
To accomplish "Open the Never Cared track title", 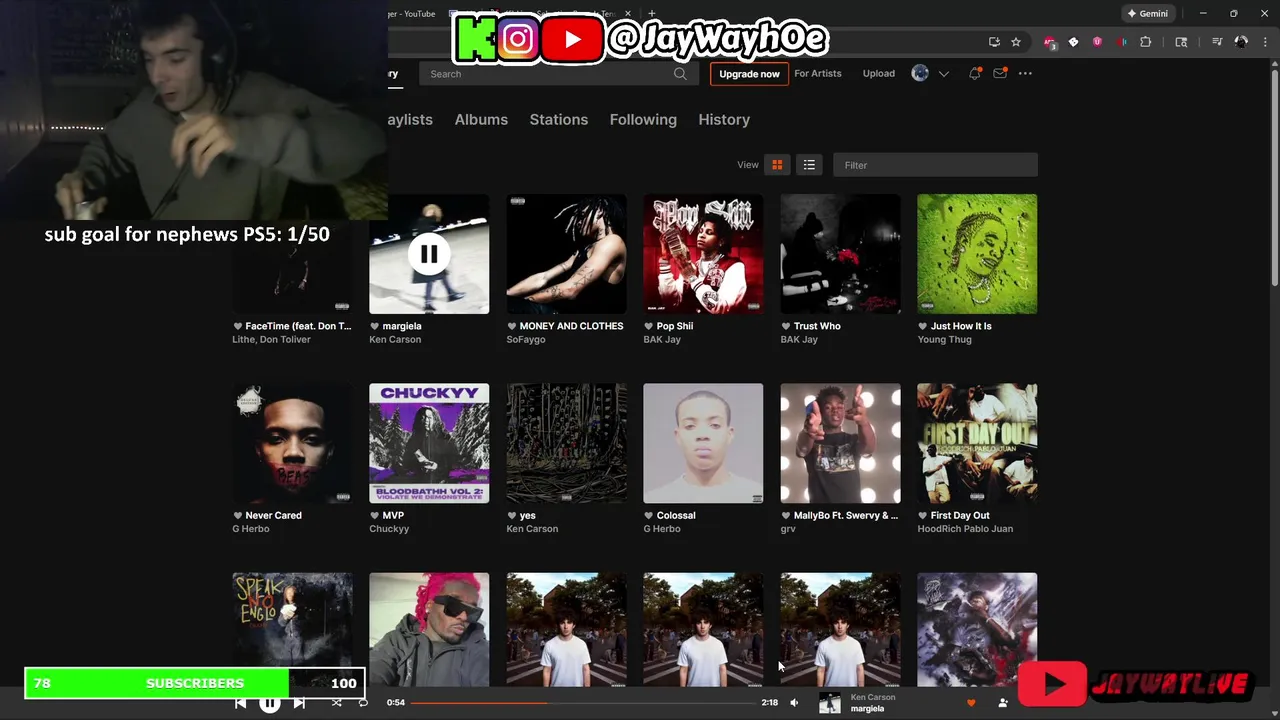I will [273, 516].
